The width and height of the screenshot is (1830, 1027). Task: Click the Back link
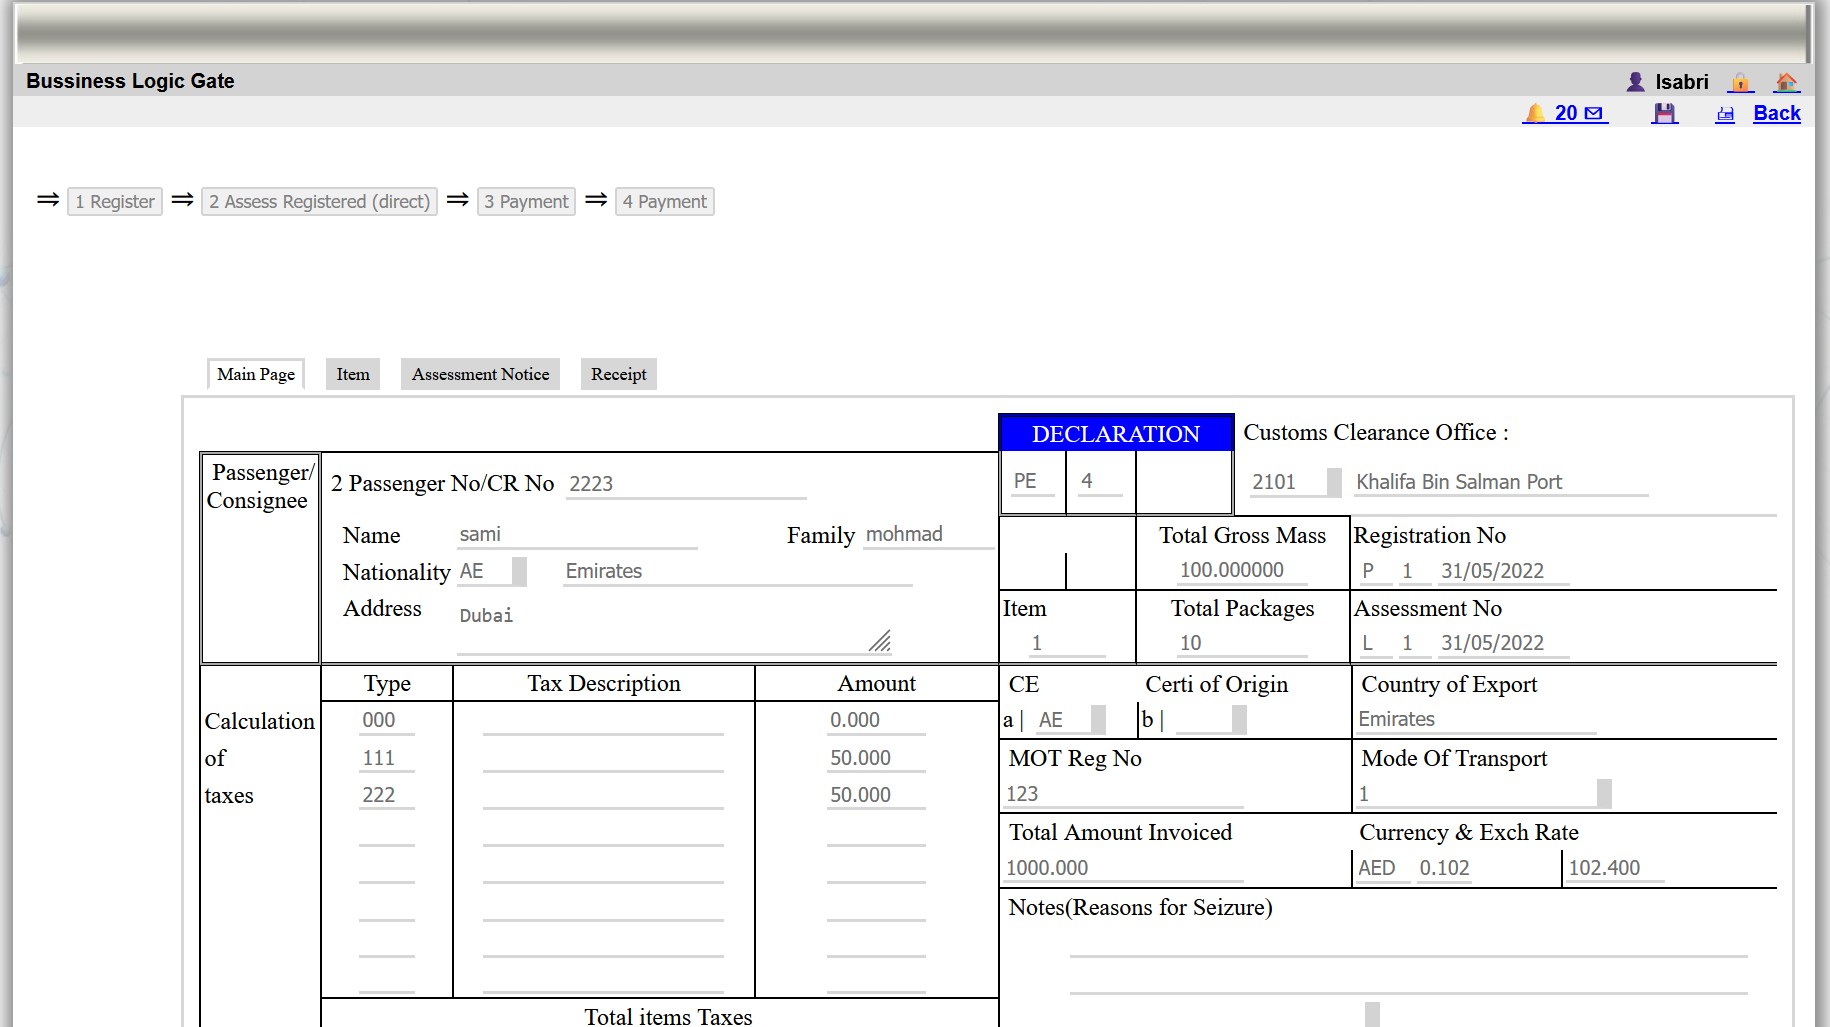[1776, 114]
